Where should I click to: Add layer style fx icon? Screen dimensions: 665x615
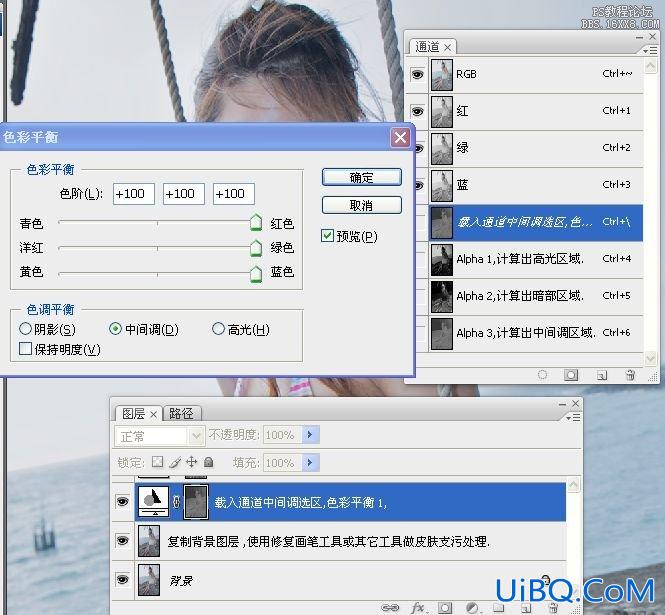click(418, 608)
